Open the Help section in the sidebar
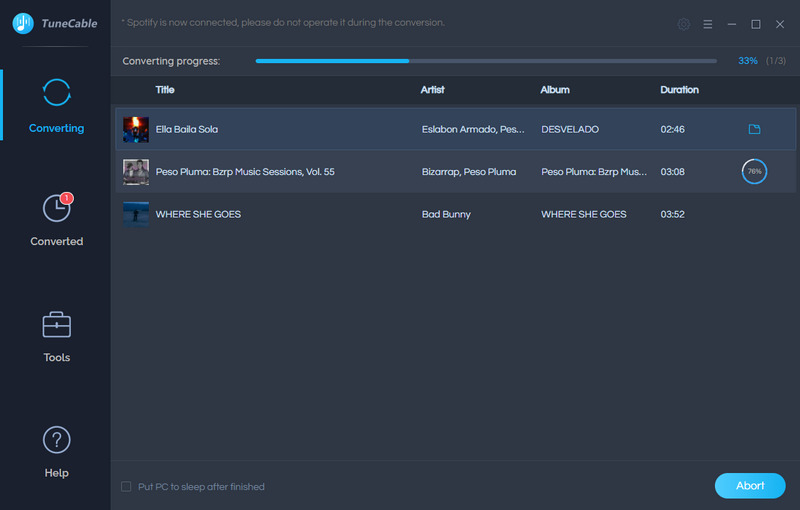 (x=56, y=452)
